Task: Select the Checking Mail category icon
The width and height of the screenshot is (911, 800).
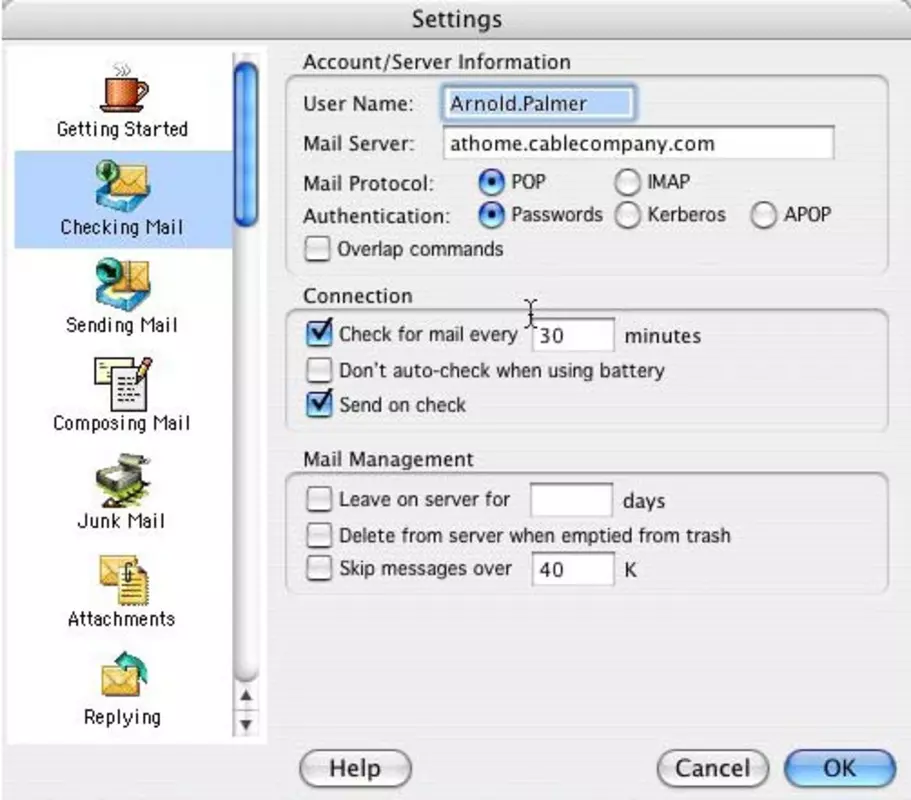Action: (x=123, y=185)
